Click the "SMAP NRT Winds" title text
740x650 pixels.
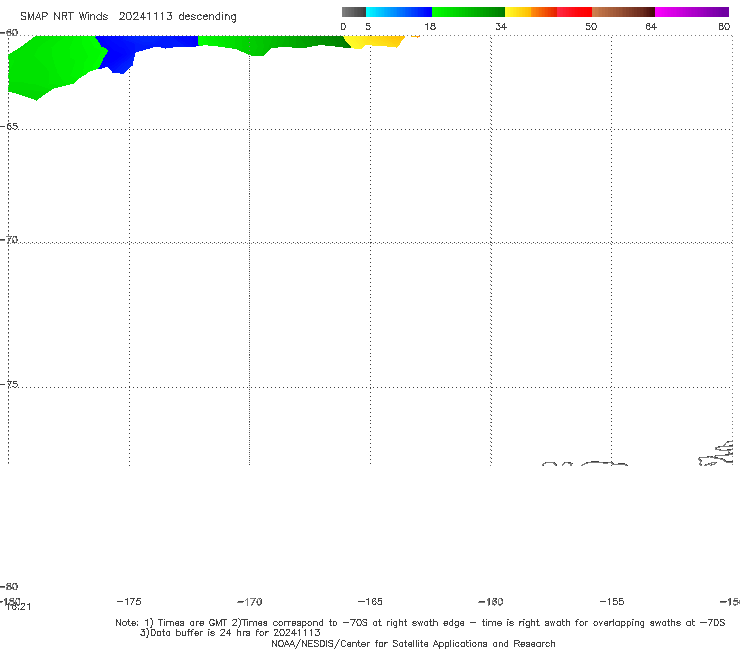pyautogui.click(x=64, y=16)
